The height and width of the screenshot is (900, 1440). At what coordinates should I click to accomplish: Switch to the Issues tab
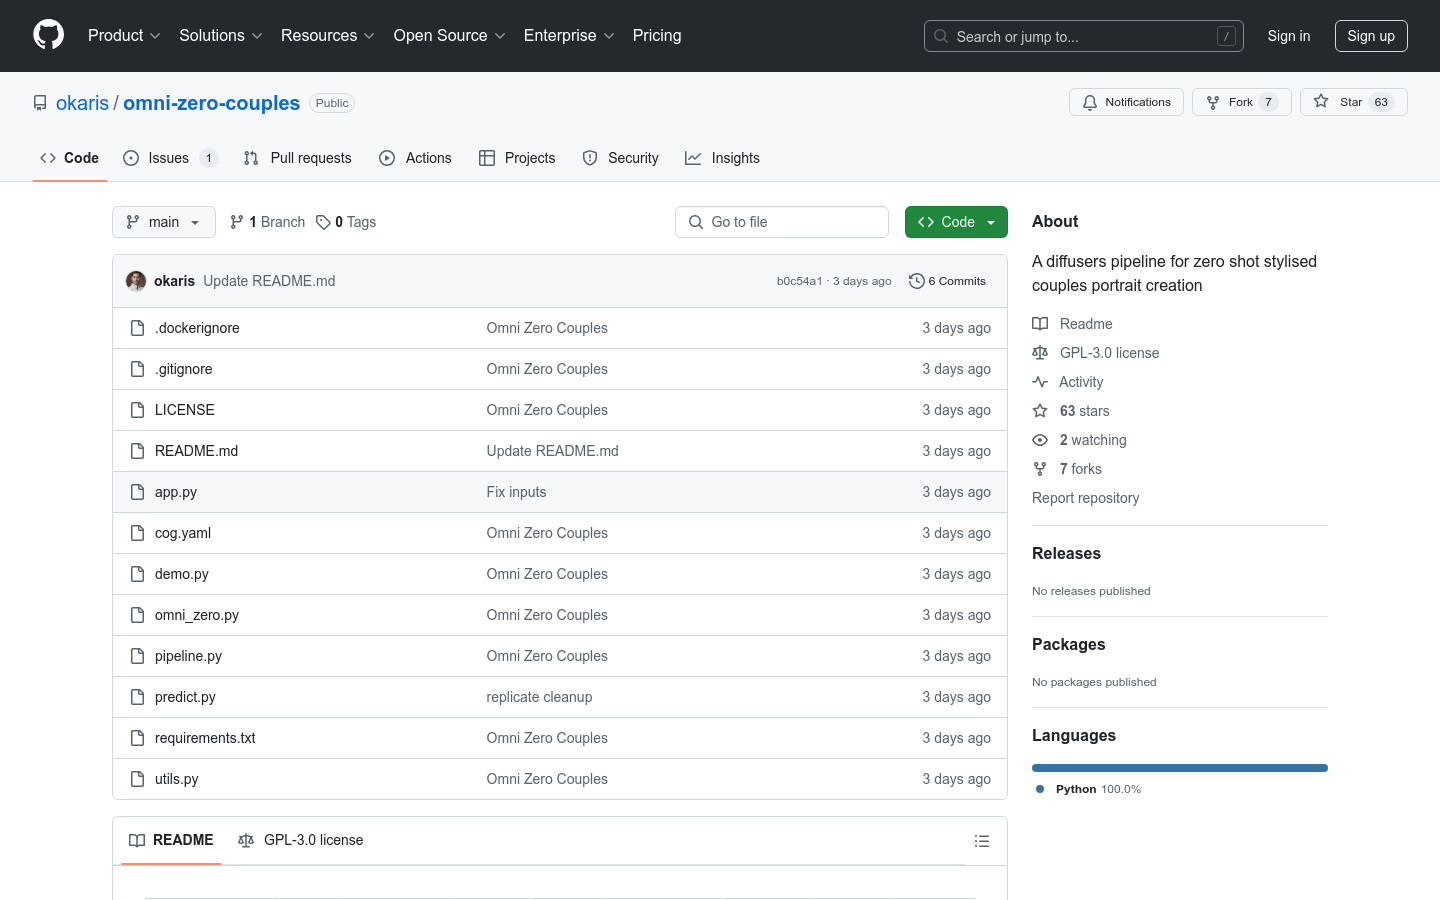(169, 158)
